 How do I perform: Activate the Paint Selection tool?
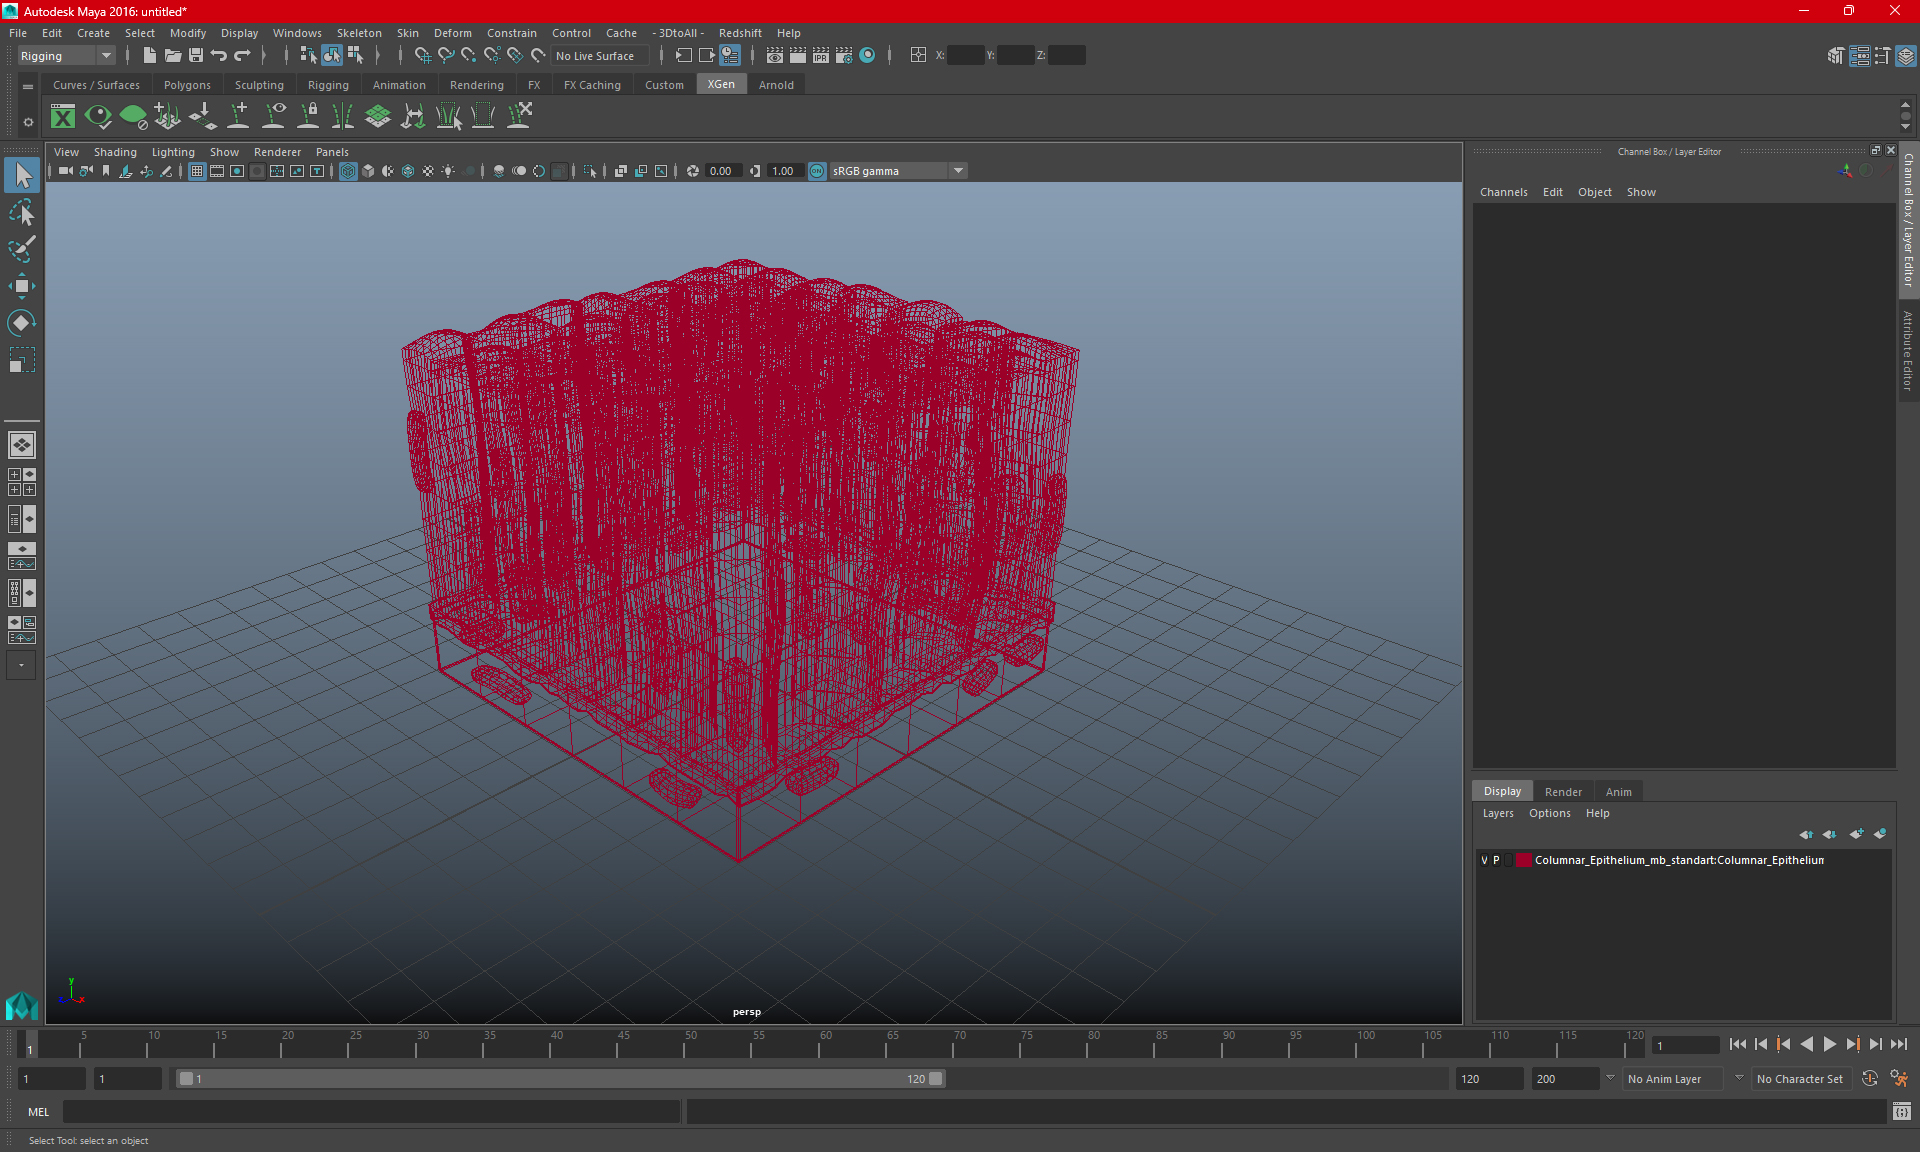click(21, 248)
